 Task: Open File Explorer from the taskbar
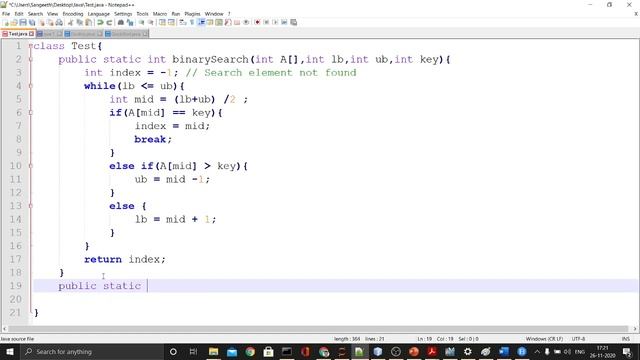point(213,351)
